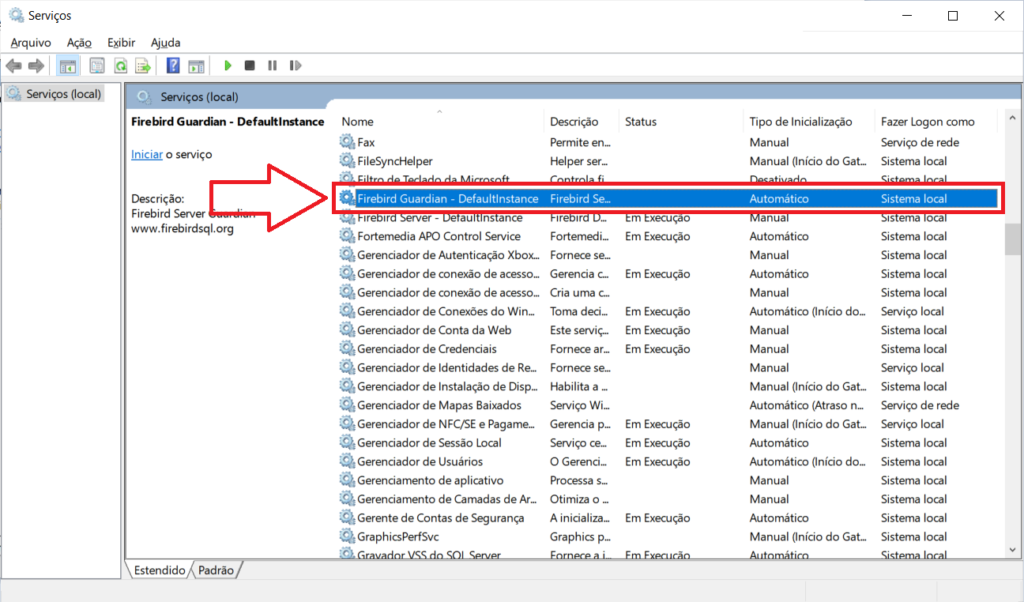The width and height of the screenshot is (1024, 602).
Task: Click the Export List toolbar icon
Action: click(x=143, y=66)
